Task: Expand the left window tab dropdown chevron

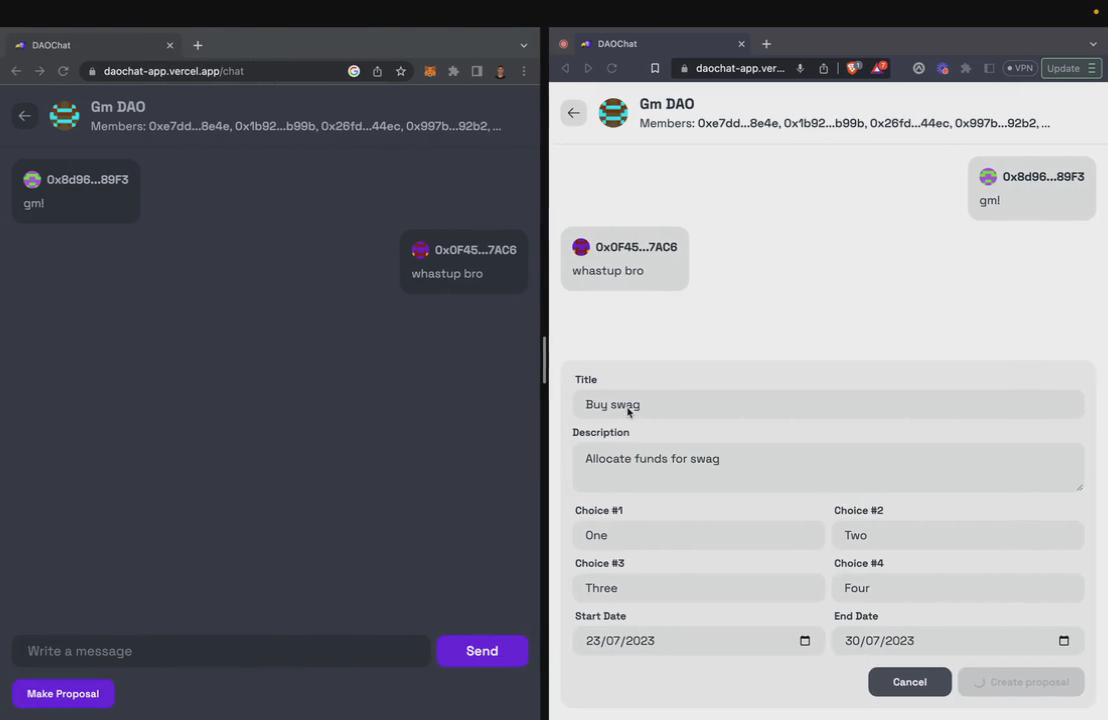Action: click(x=523, y=44)
